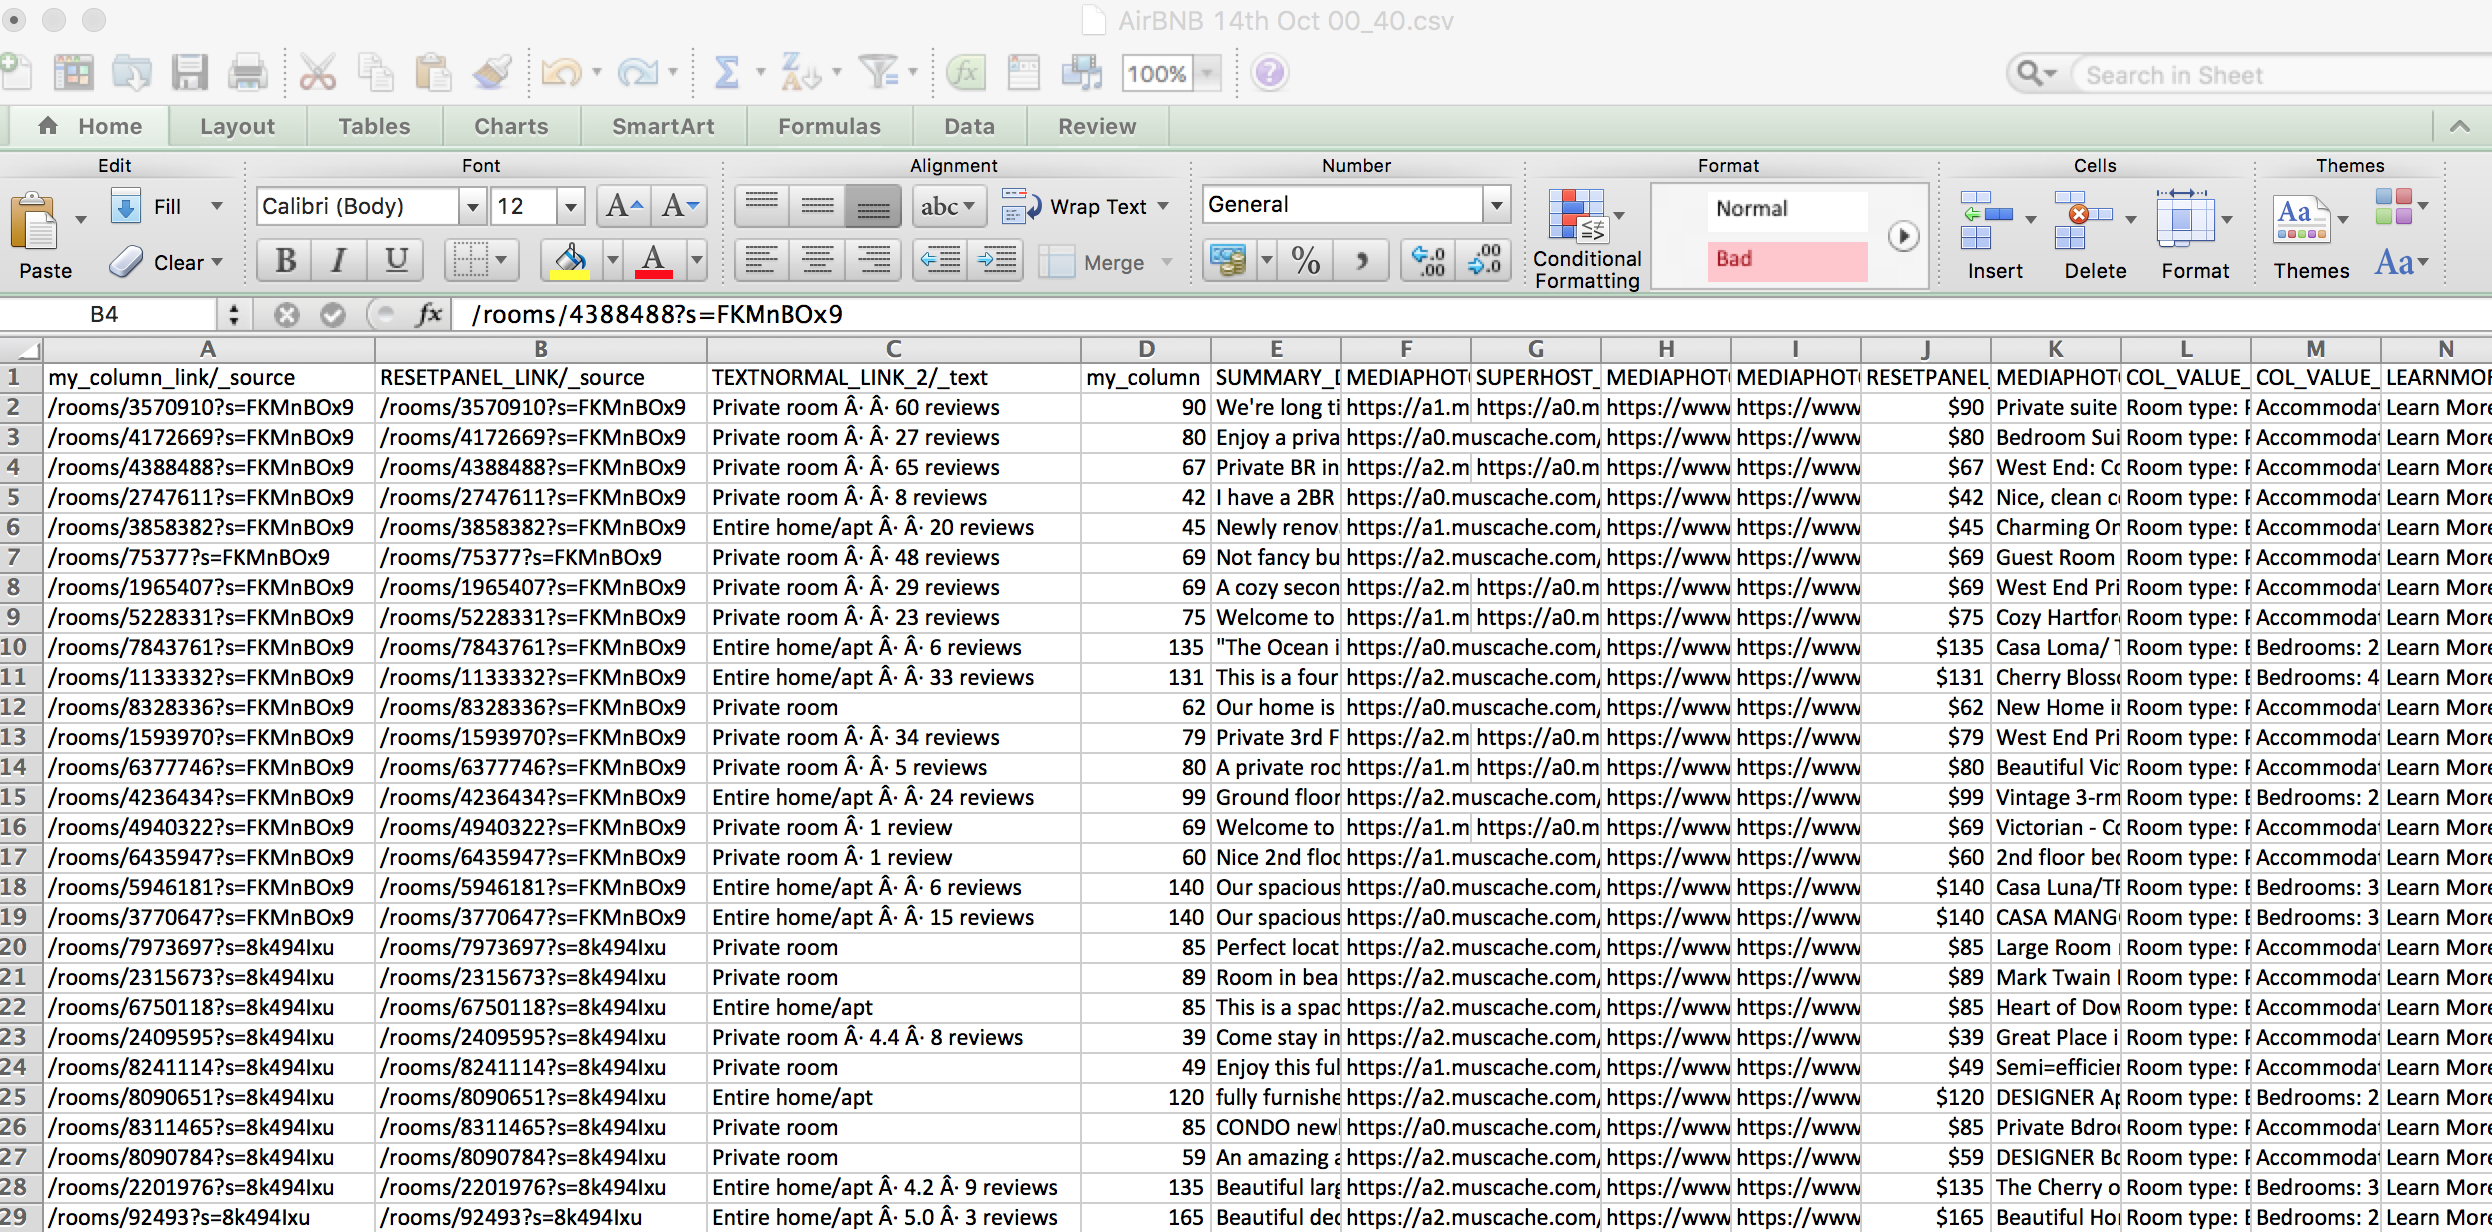
Task: Expand the Fill options dropdown arrow
Action: [x=216, y=206]
